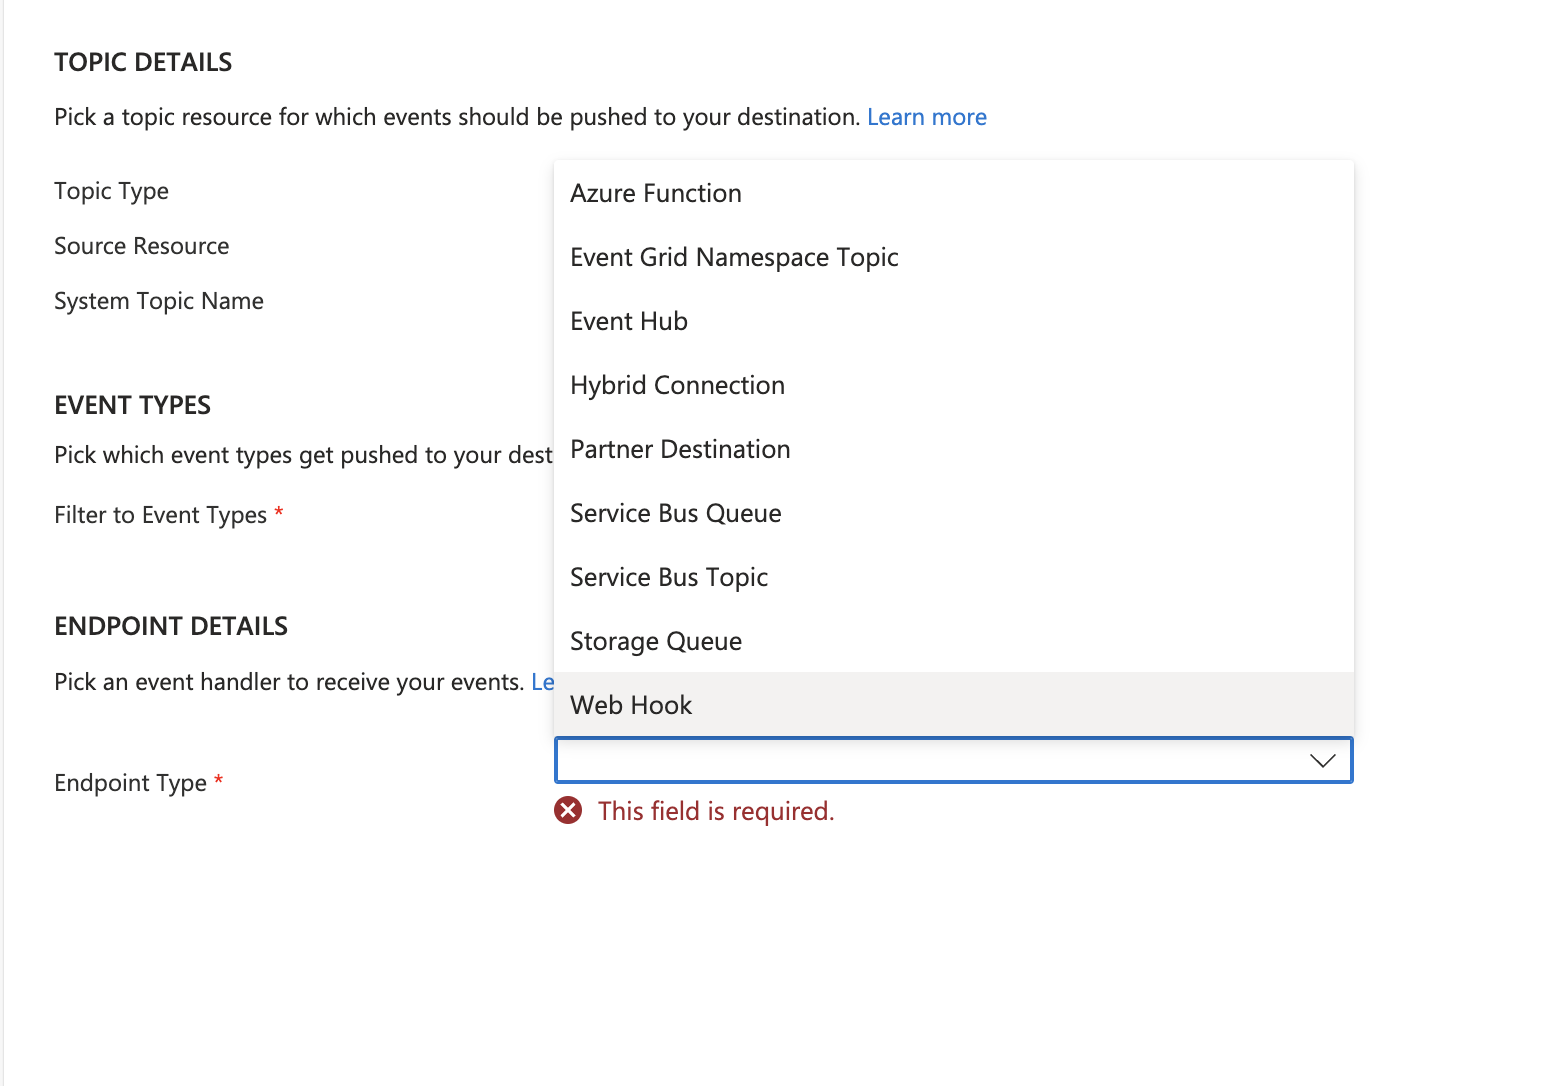The height and width of the screenshot is (1086, 1542).
Task: Click the System Topic Name label
Action: [x=159, y=301]
